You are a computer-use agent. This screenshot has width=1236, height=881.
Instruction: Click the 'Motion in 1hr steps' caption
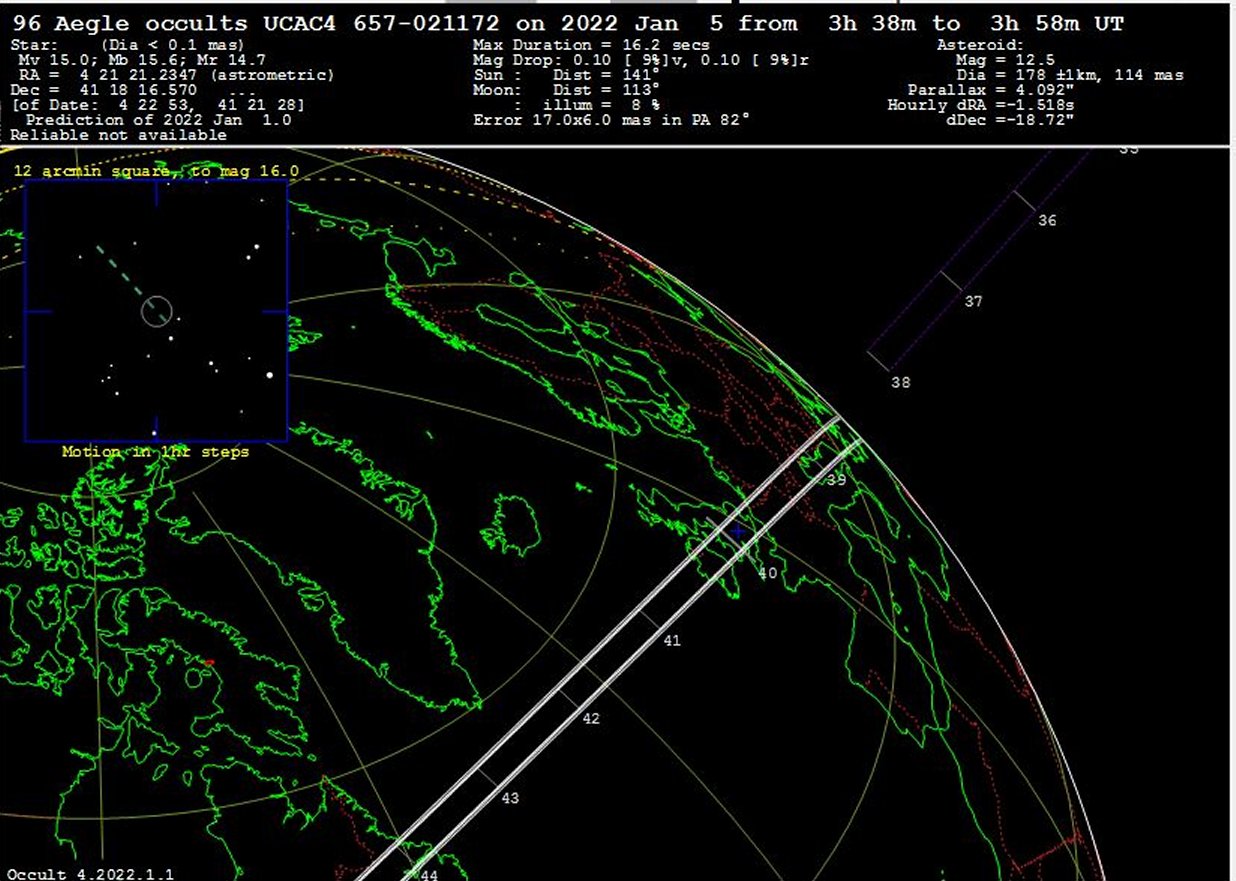[x=155, y=451]
